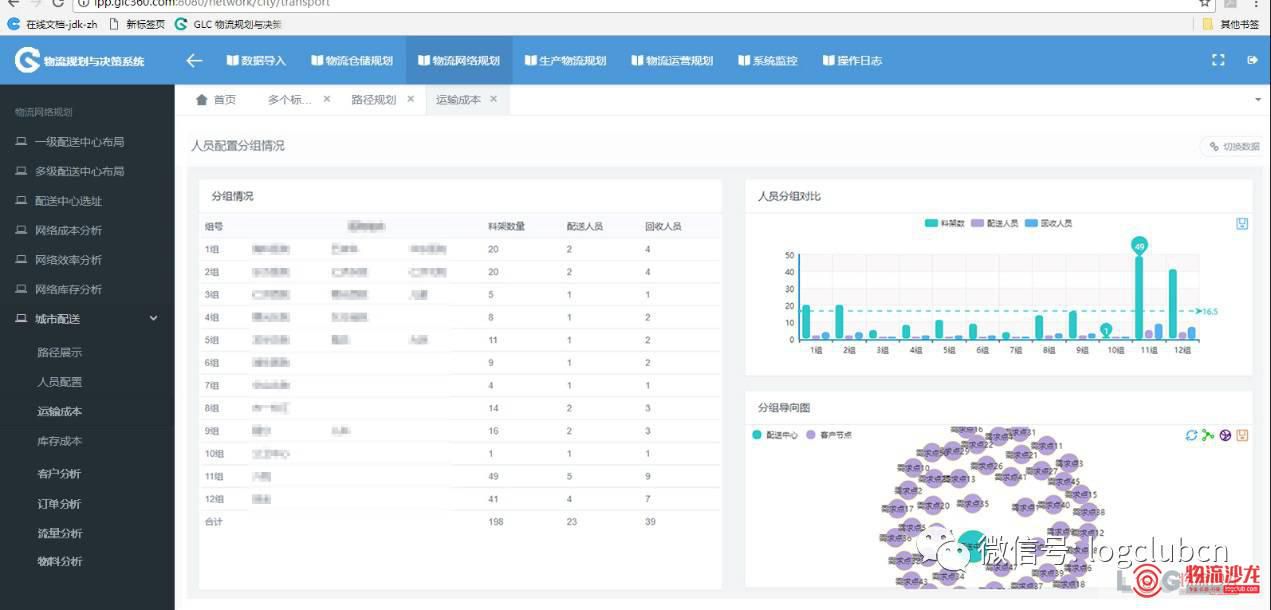Toggle the 回收人员 legend series
Image resolution: width=1271 pixels, height=610 pixels.
1048,223
